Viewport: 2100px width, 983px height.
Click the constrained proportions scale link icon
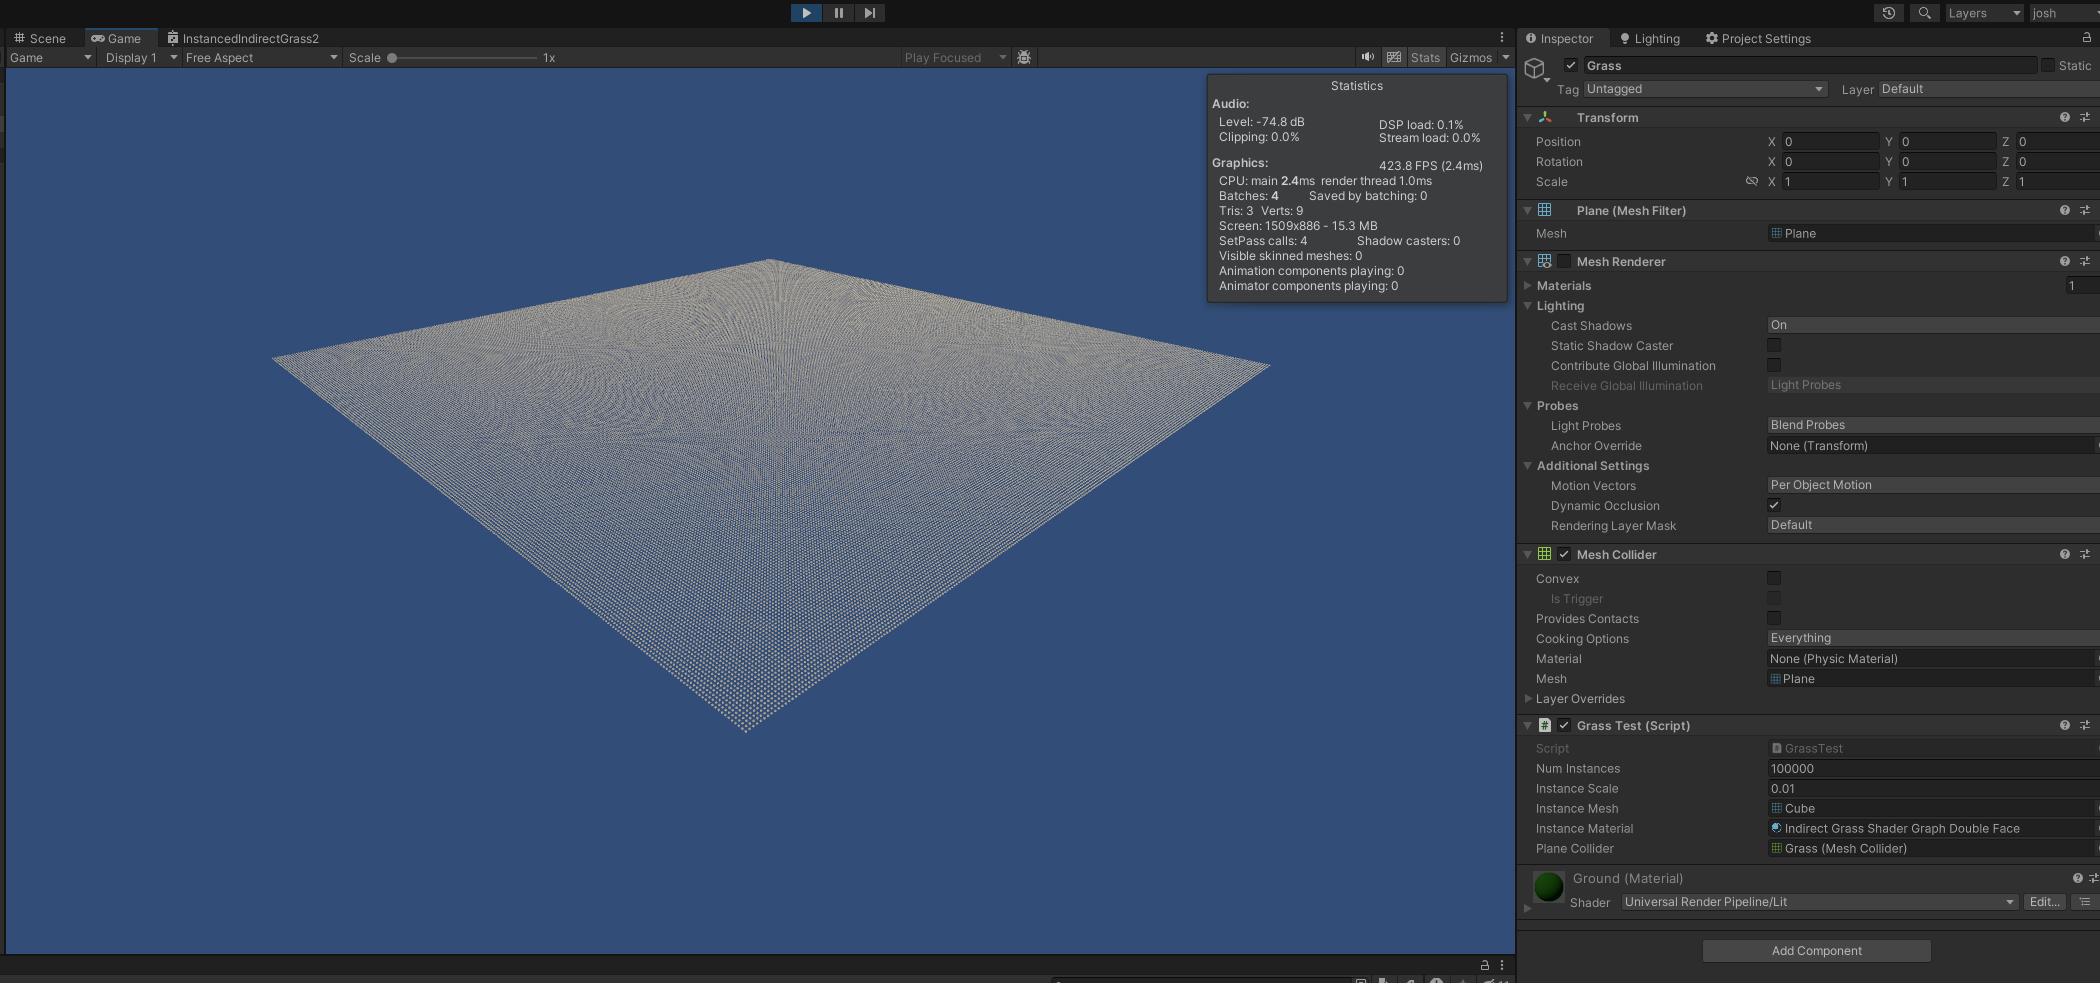[1751, 181]
